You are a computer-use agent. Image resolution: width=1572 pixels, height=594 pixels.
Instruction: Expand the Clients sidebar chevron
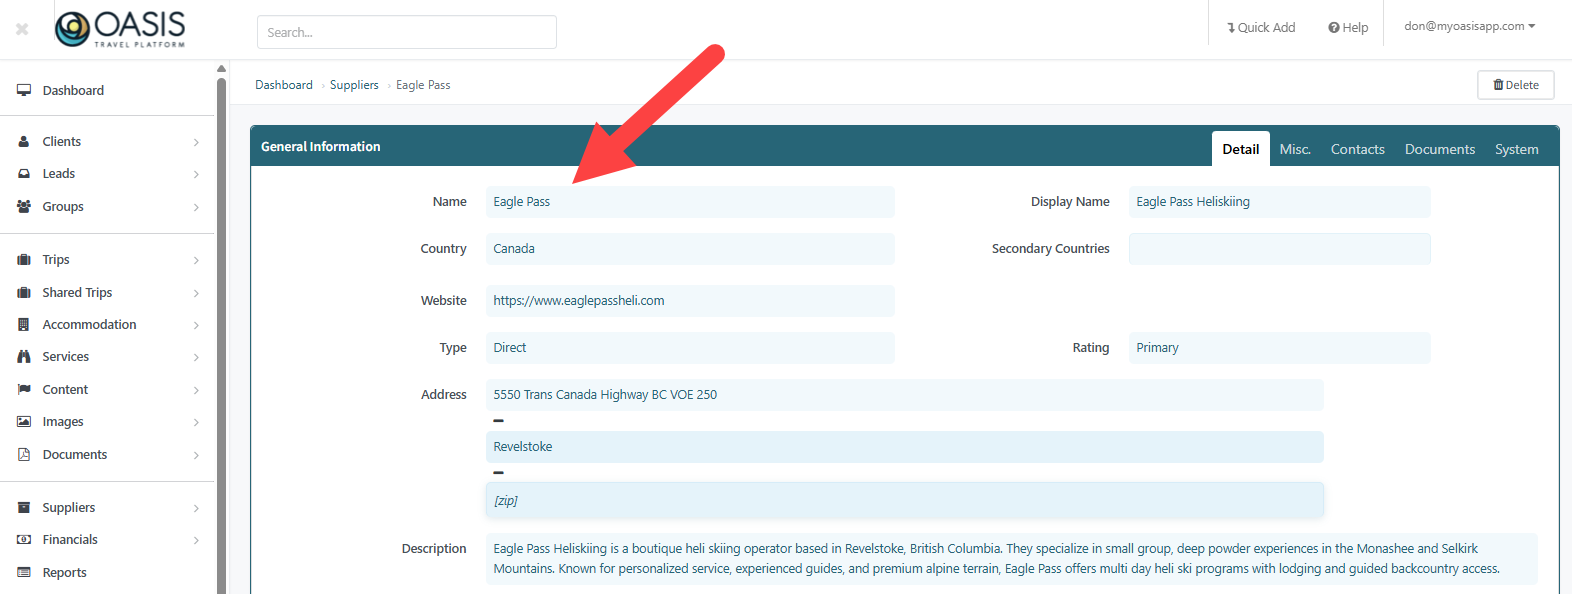click(x=196, y=142)
